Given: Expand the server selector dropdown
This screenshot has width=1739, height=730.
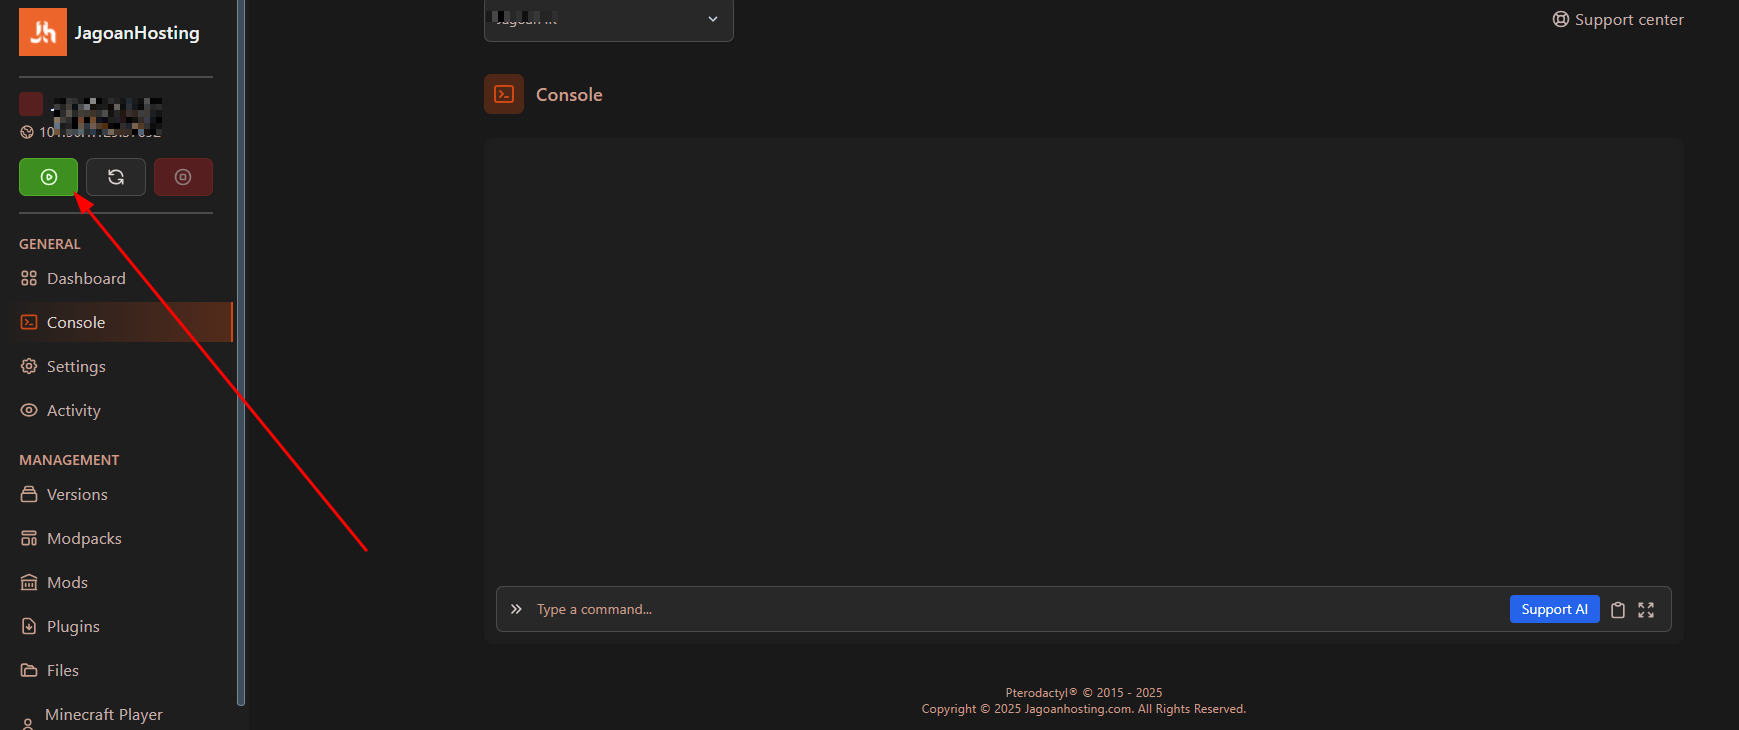Looking at the screenshot, I should coord(608,20).
